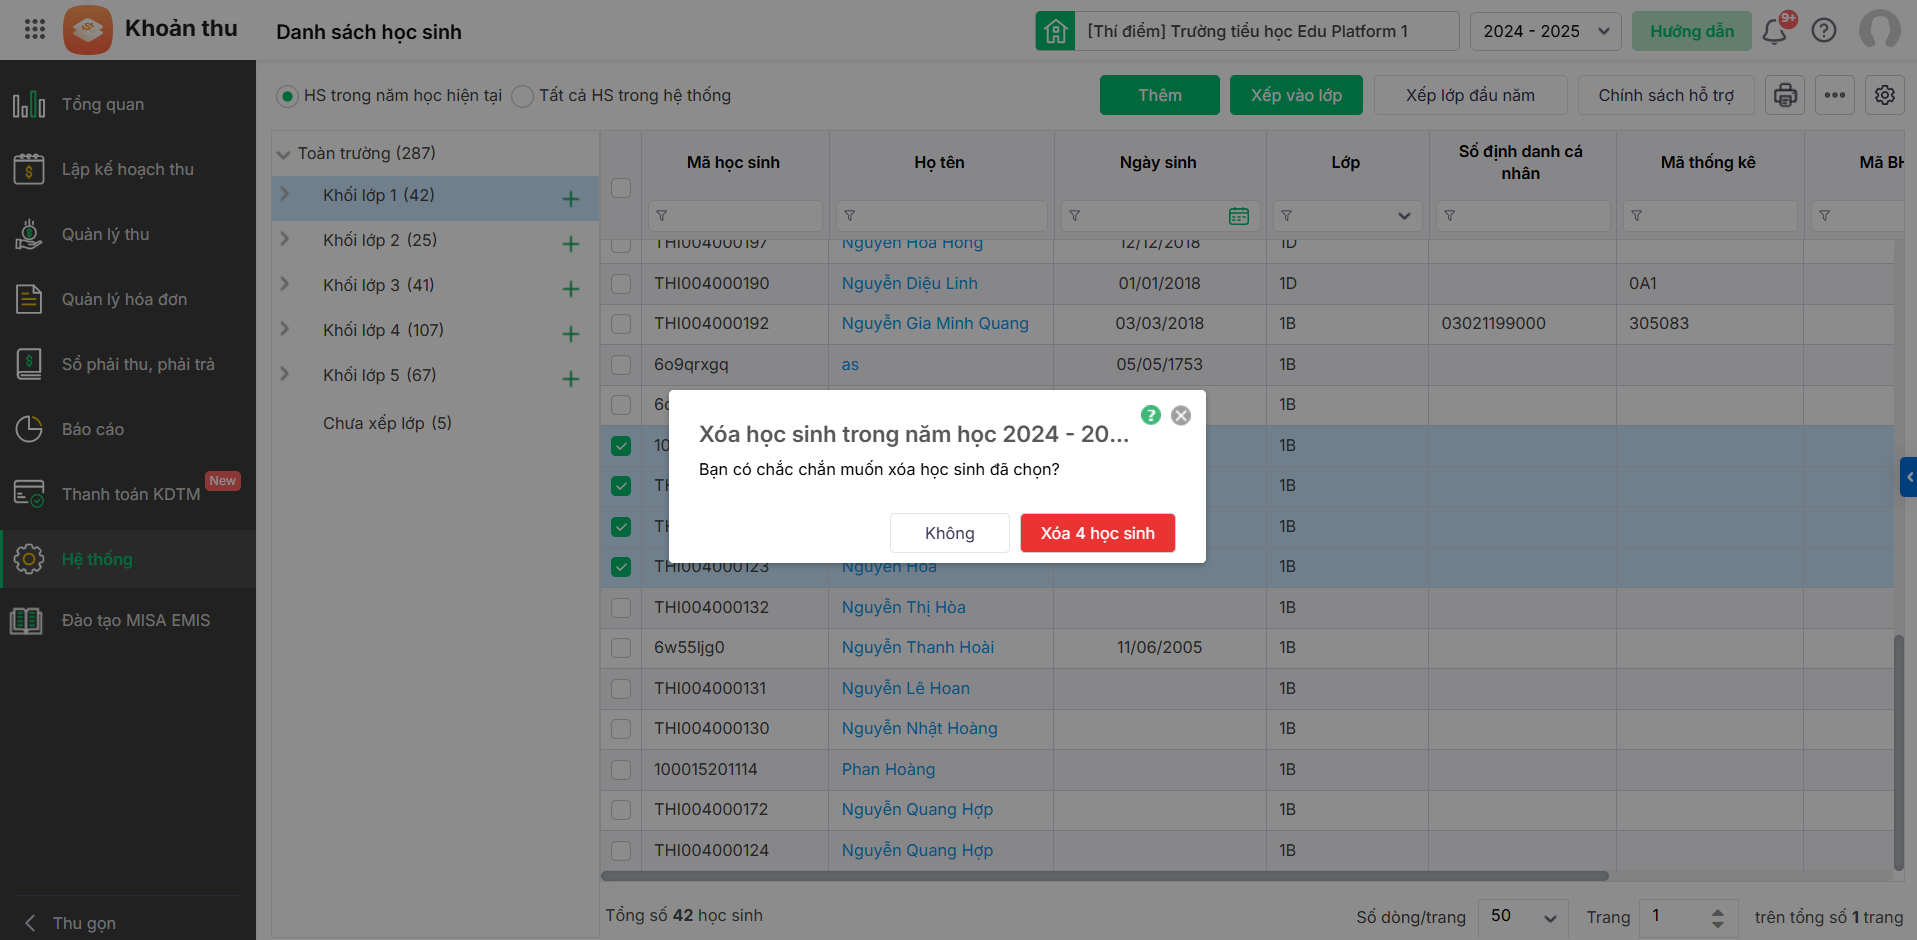Open the notifications bell

1775,31
